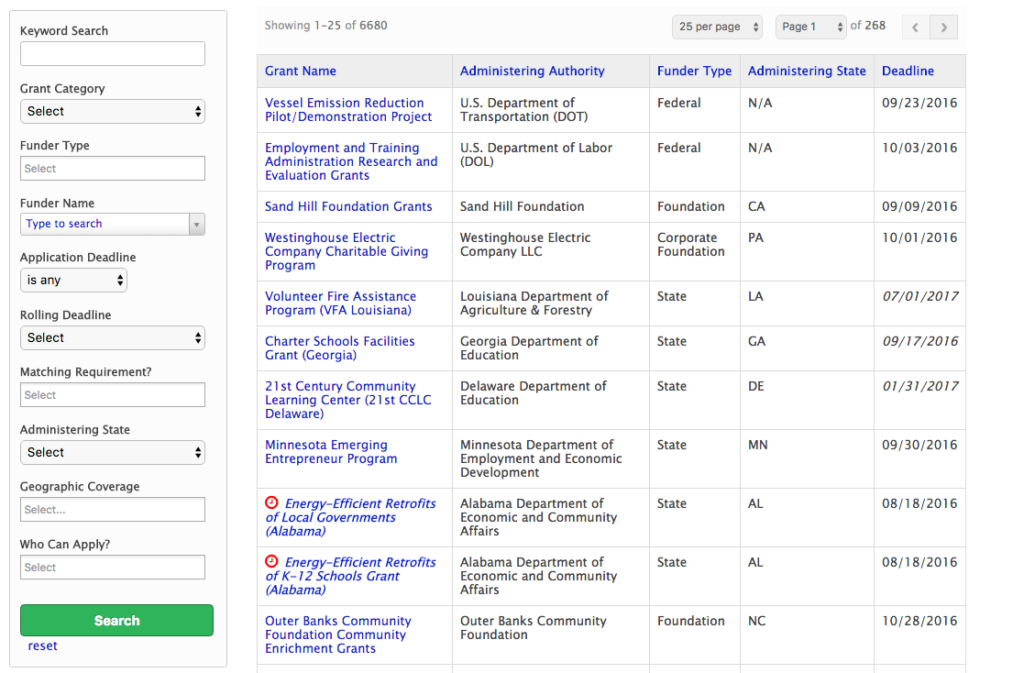The height and width of the screenshot is (673, 1024).
Task: Focus the Keyword Search field
Action: point(112,54)
